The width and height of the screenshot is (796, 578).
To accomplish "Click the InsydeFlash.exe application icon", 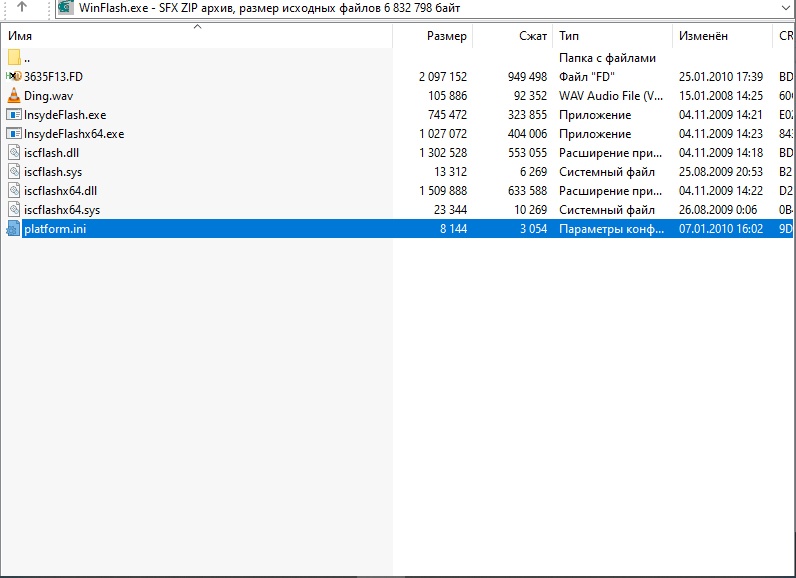I will pyautogui.click(x=14, y=115).
